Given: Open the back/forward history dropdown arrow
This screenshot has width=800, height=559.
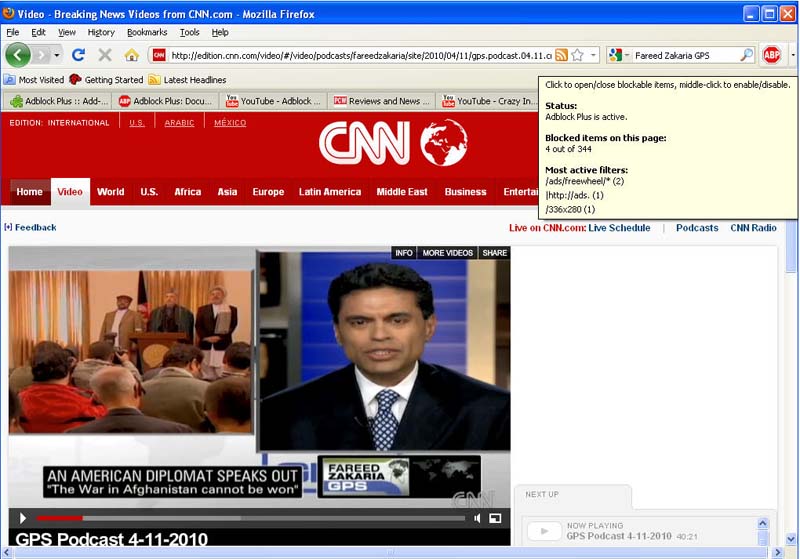Looking at the screenshot, I should (57, 55).
